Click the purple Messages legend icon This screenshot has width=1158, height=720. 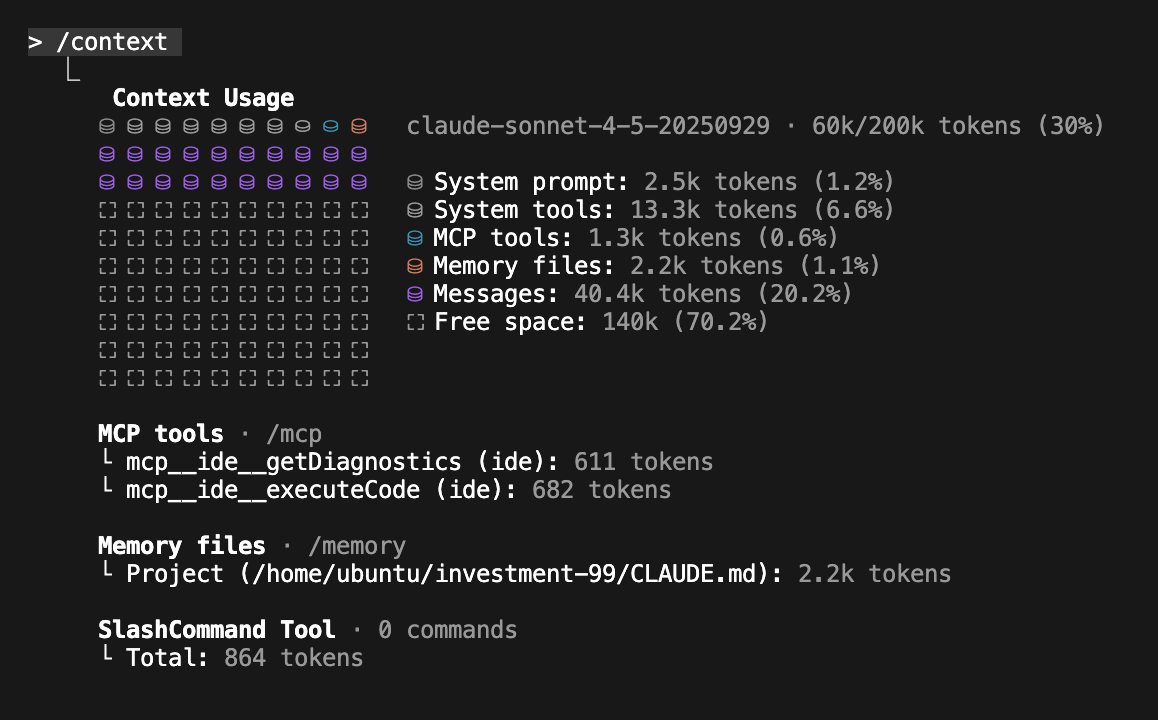point(415,295)
